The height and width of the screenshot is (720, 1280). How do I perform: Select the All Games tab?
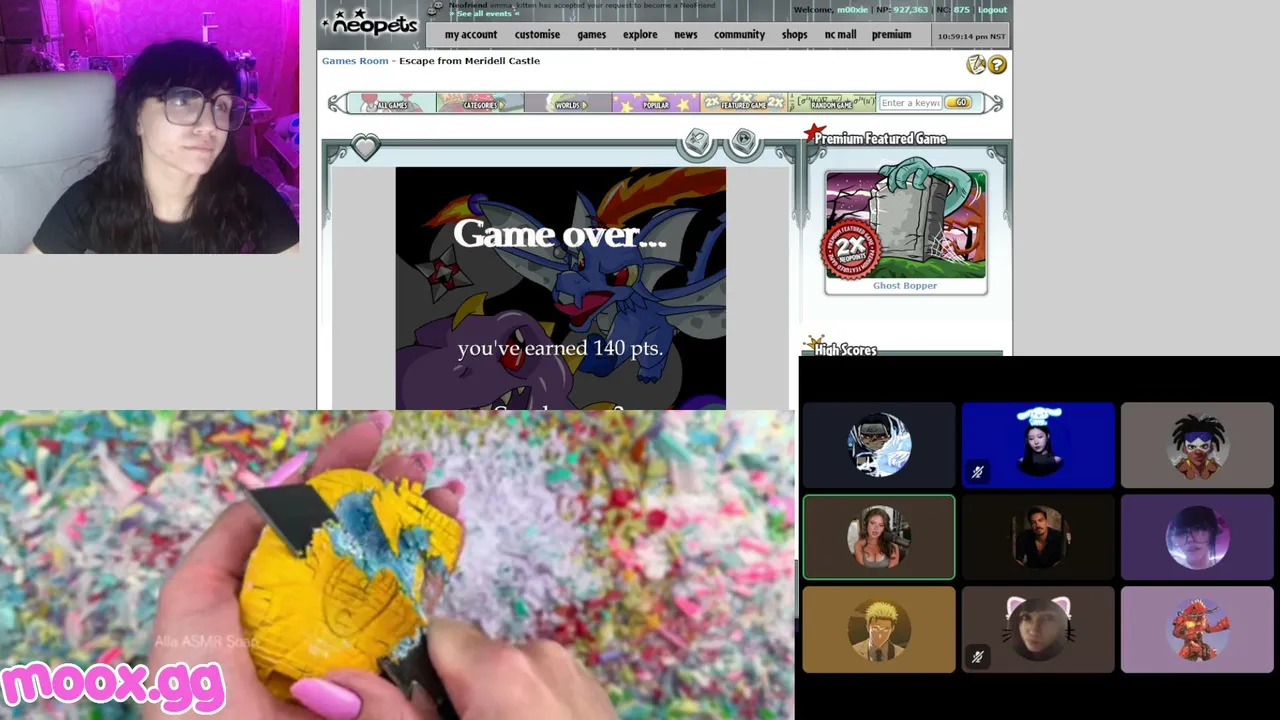392,103
